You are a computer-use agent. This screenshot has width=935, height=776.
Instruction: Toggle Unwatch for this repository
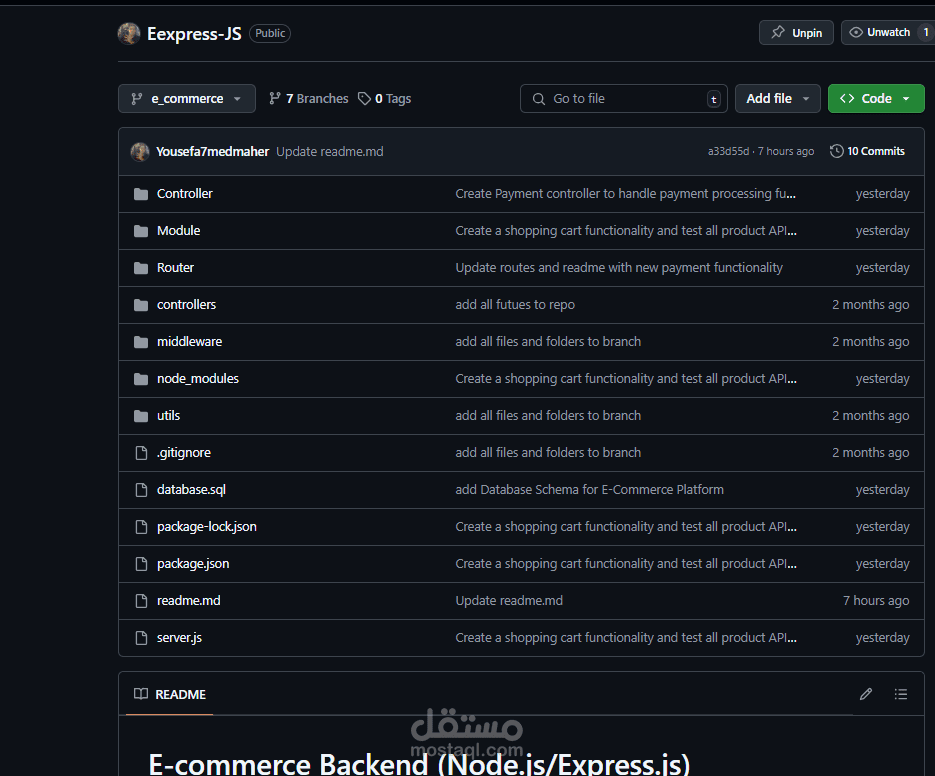888,32
